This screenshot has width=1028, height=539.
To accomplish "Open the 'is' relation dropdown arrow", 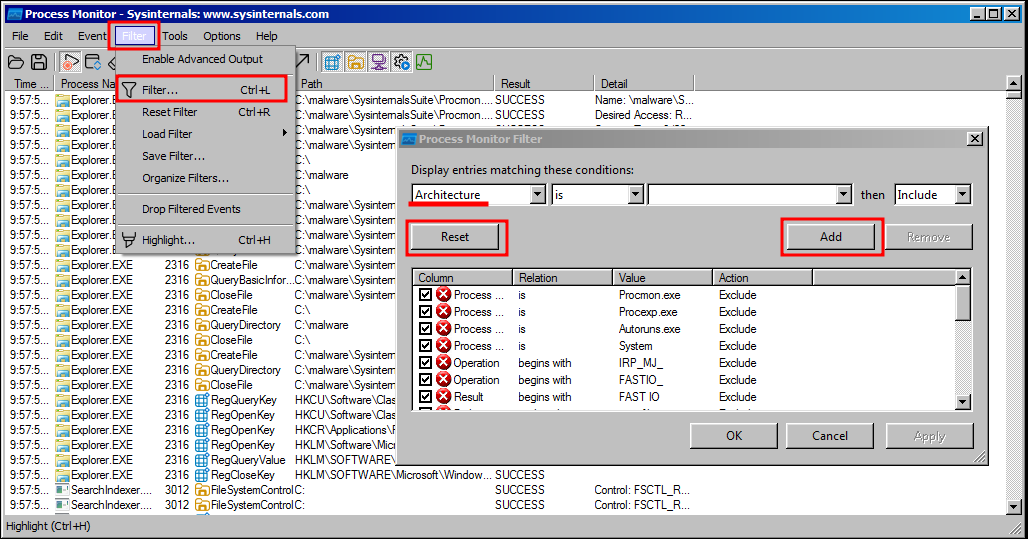I will (635, 195).
